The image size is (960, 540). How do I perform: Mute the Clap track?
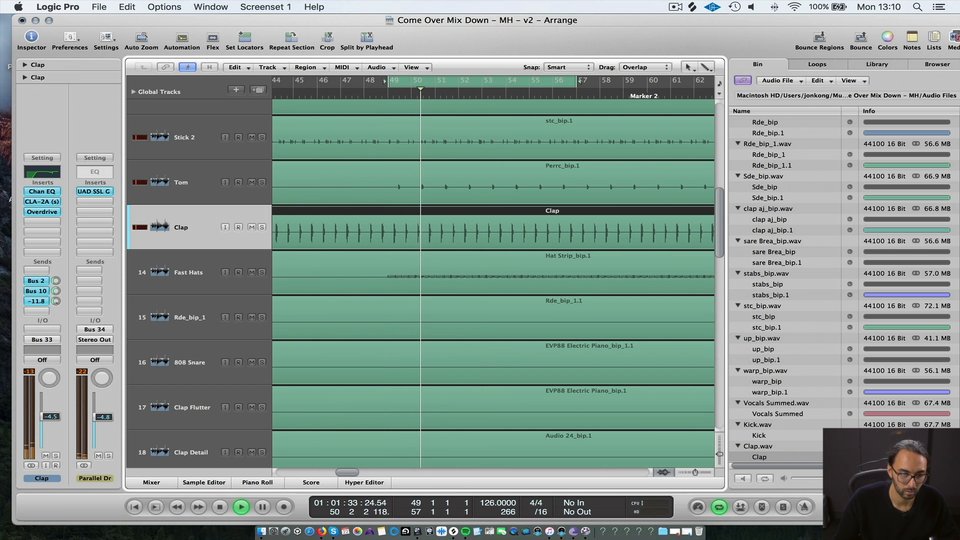[x=251, y=227]
